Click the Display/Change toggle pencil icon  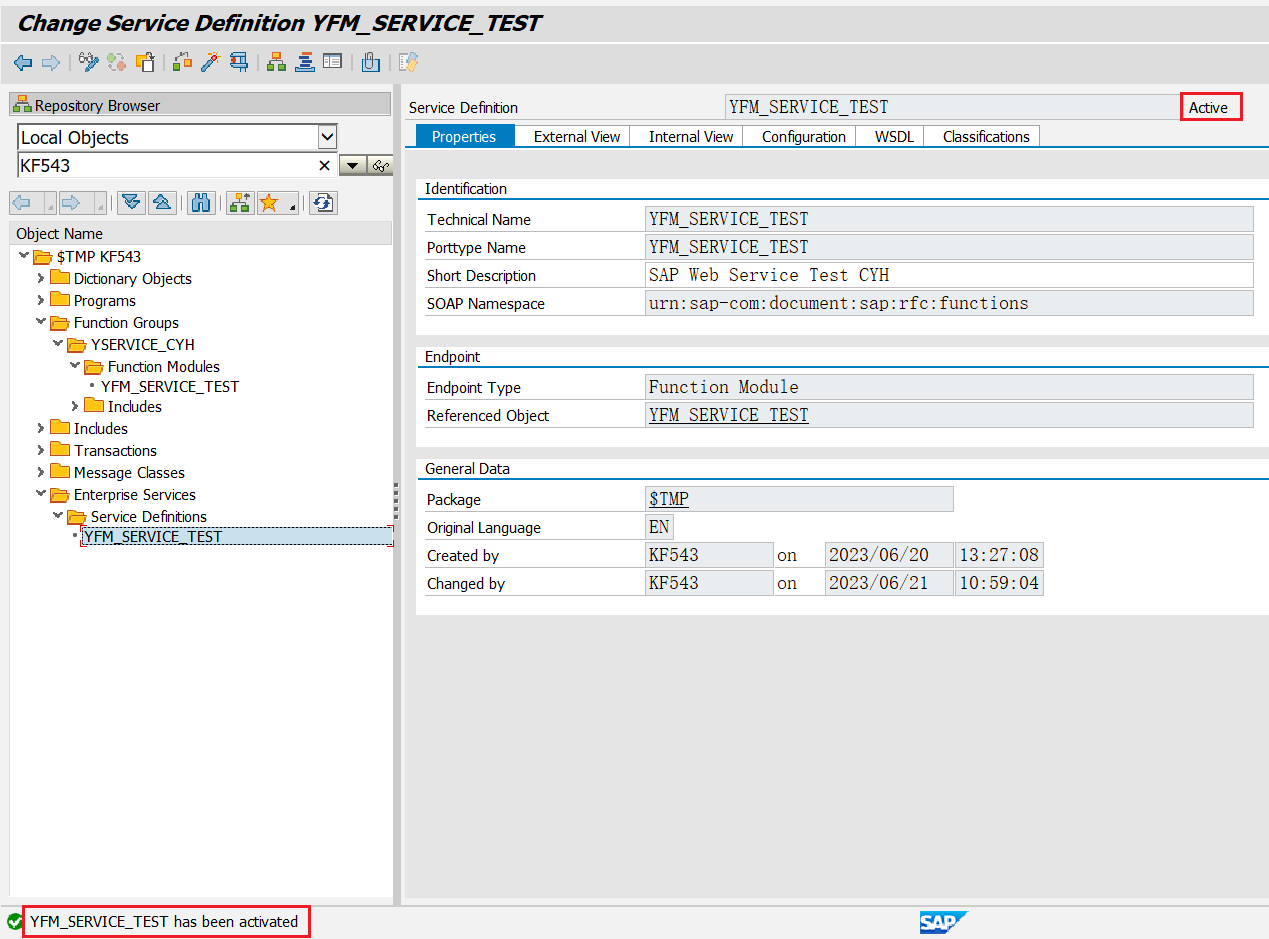[x=89, y=63]
